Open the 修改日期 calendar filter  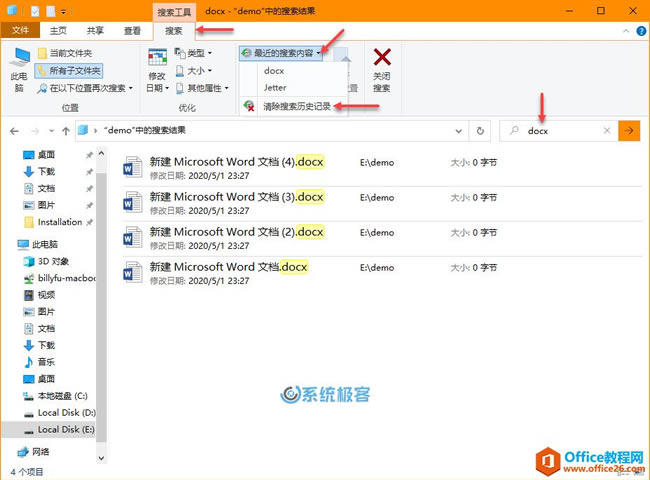point(158,70)
